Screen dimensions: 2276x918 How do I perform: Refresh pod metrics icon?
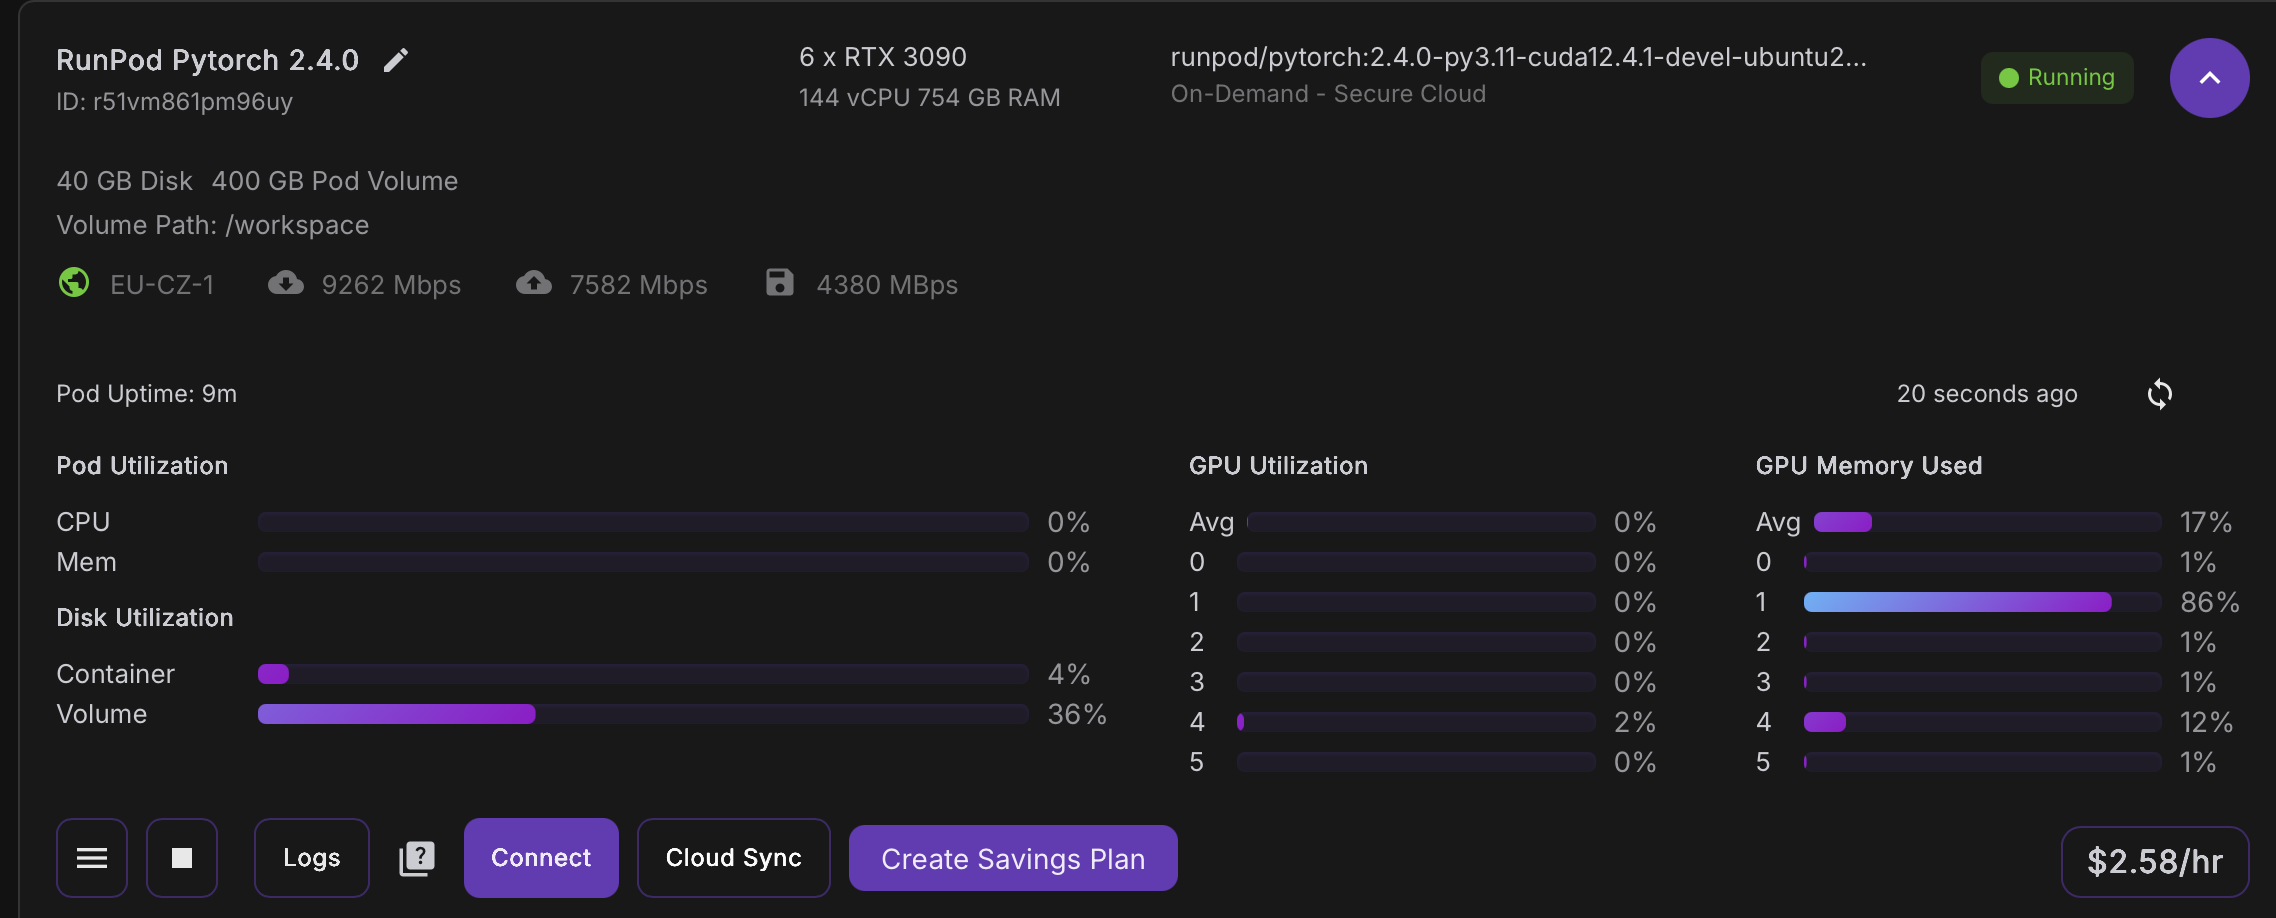coord(2160,394)
